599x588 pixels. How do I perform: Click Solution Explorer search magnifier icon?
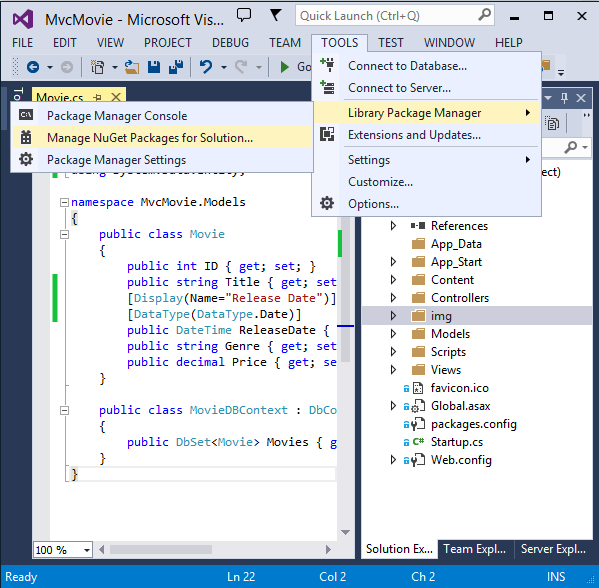571,147
